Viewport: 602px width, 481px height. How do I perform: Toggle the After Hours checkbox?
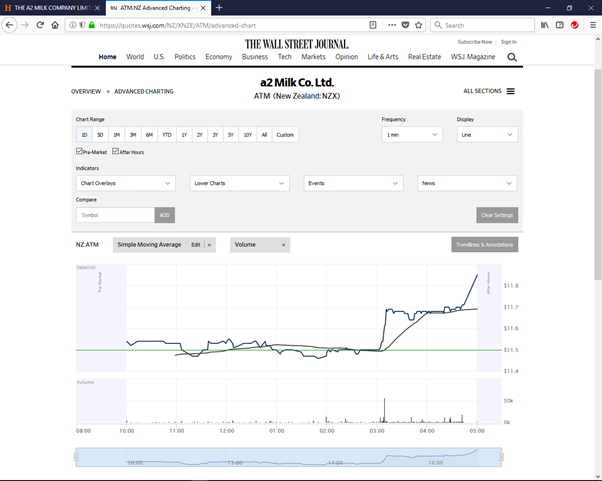click(115, 151)
